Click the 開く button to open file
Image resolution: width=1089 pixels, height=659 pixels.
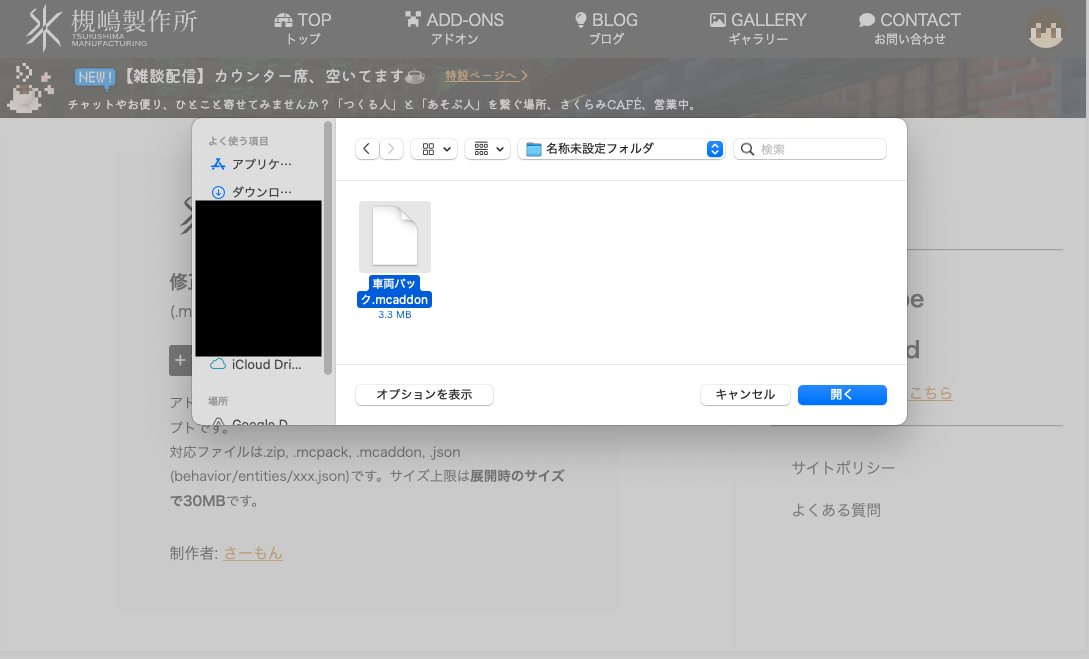[x=842, y=394]
